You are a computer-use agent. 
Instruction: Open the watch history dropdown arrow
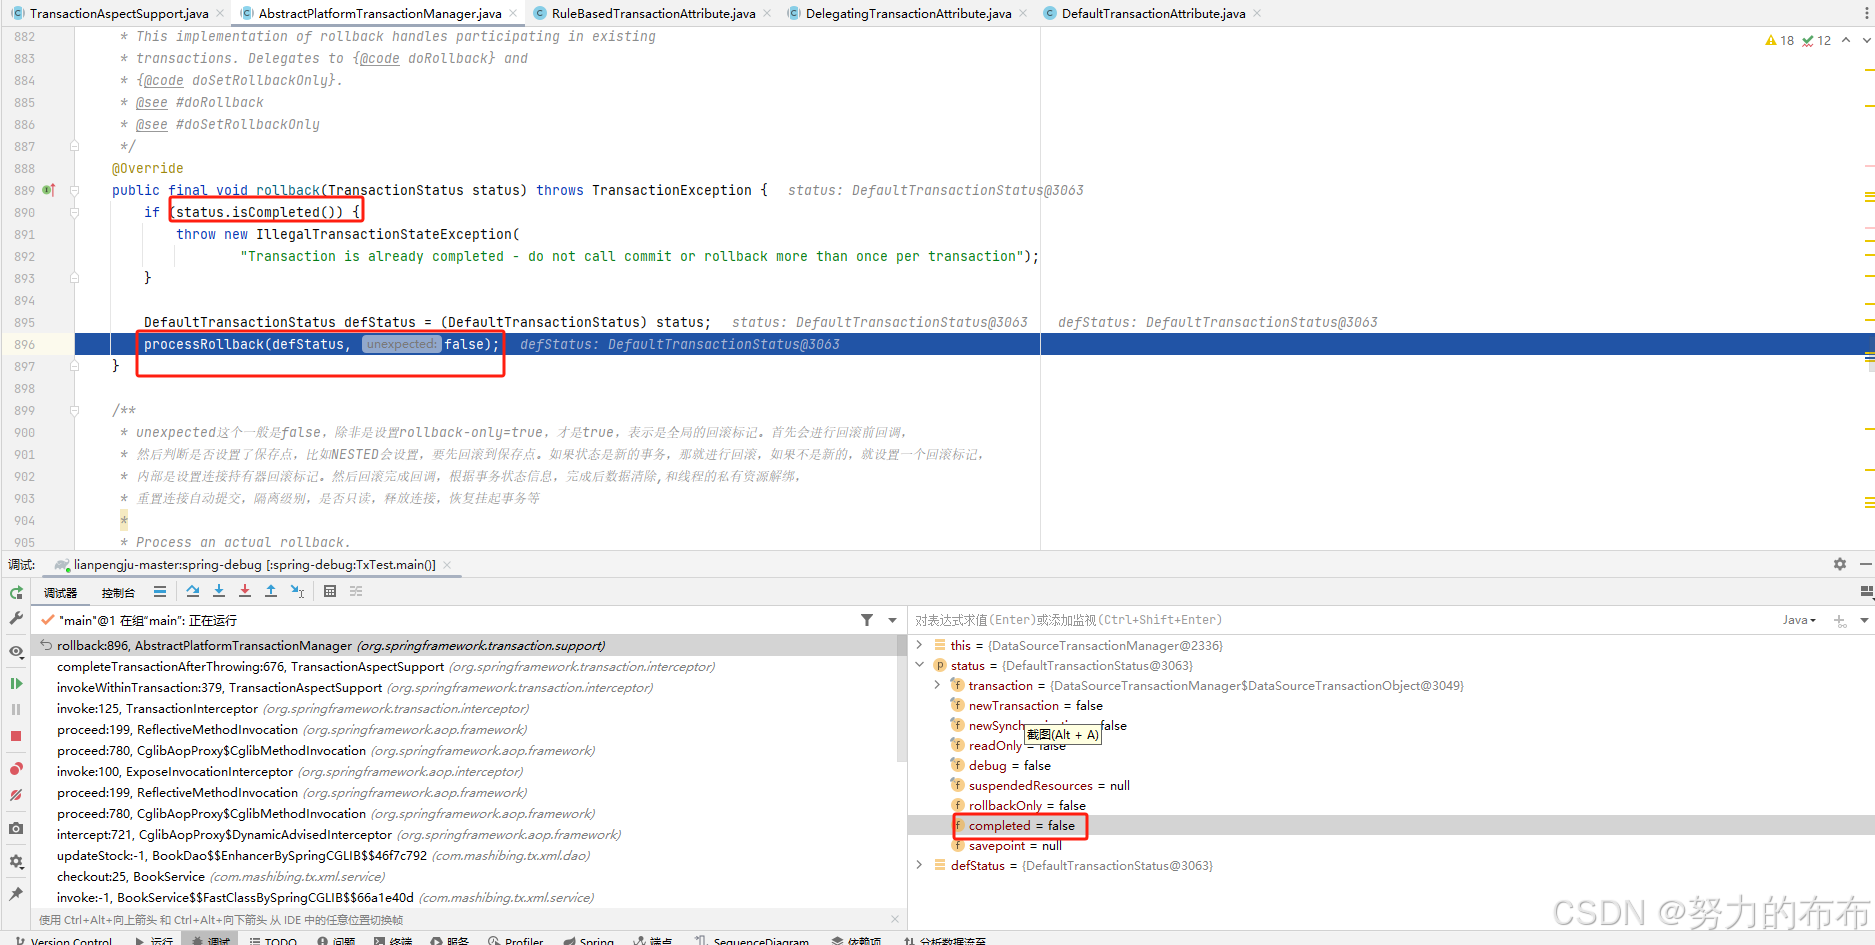point(1864,621)
